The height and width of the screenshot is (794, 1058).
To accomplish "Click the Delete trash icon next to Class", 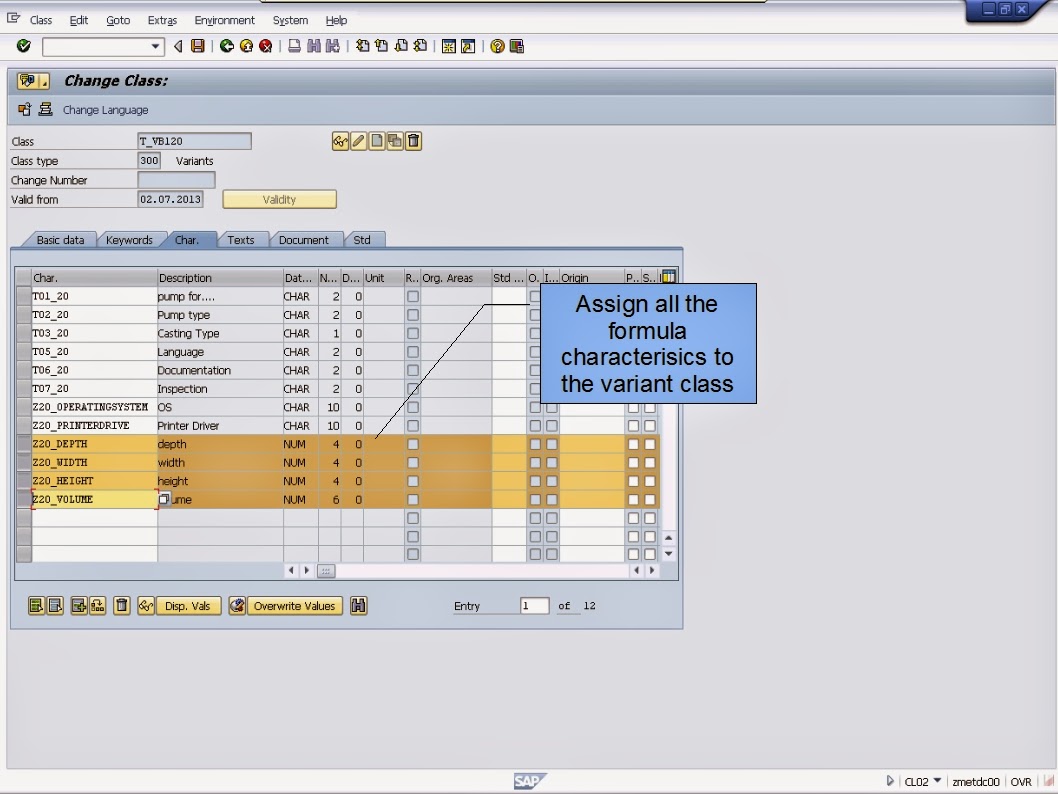I will 414,141.
